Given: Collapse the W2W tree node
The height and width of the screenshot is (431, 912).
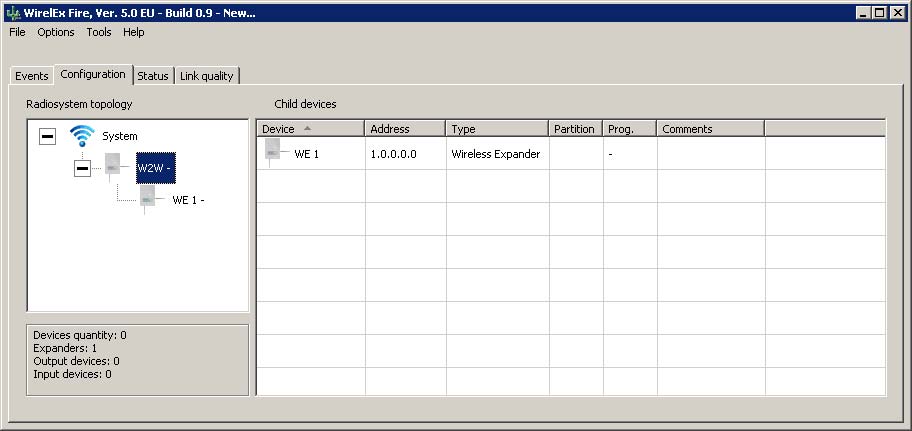Looking at the screenshot, I should pyautogui.click(x=82, y=169).
